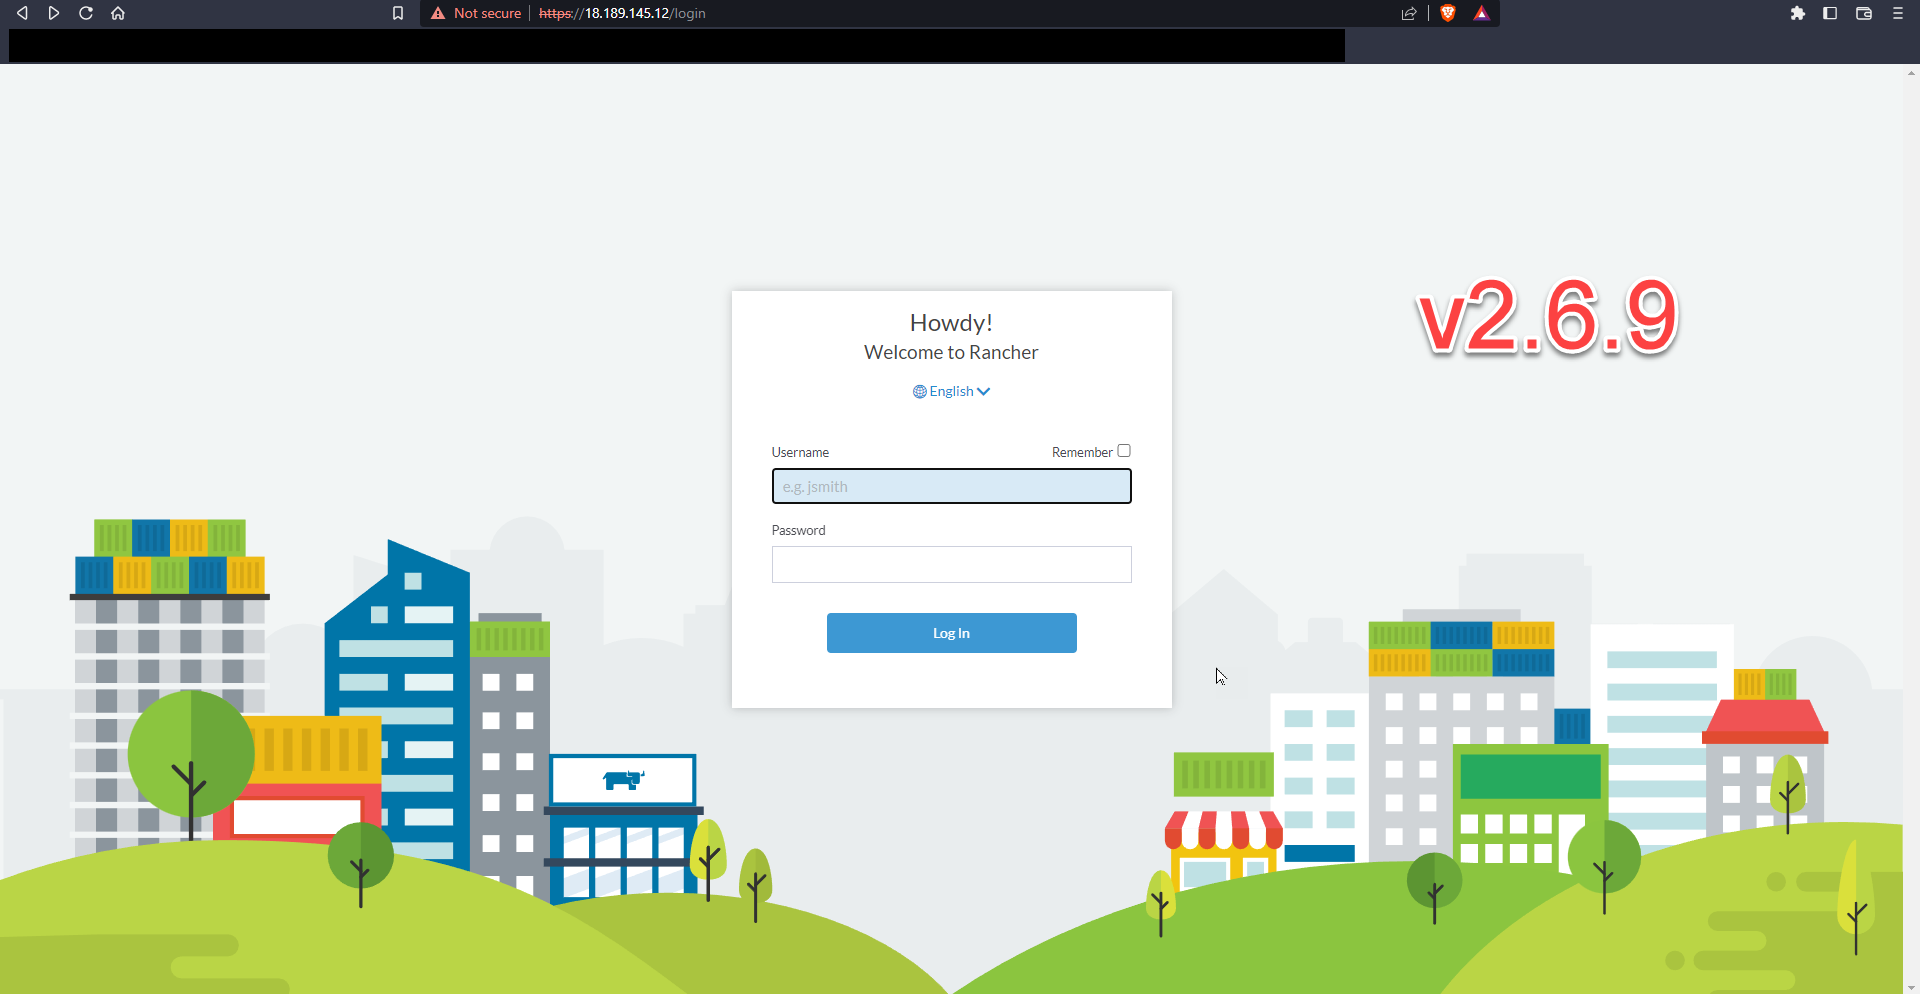Bookmark this page via the bookmark icon
Viewport: 1920px width, 994px height.
point(398,13)
